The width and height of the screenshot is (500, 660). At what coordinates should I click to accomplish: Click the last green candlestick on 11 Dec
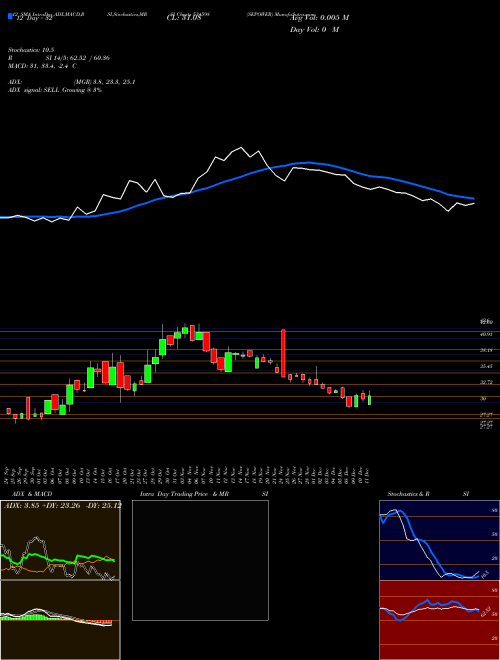click(x=370, y=399)
